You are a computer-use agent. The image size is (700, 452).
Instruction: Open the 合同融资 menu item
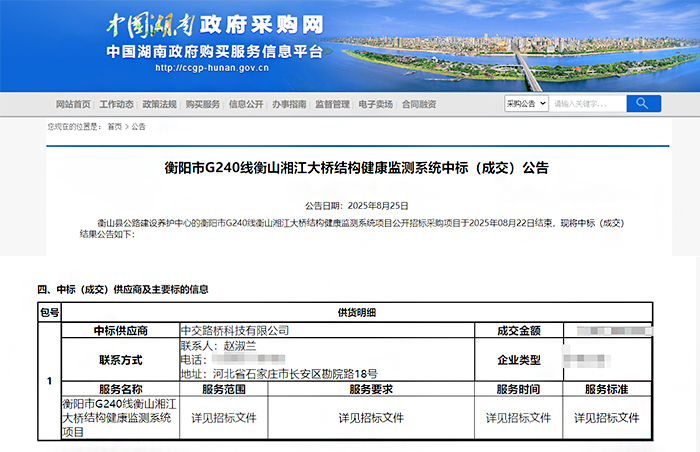click(419, 104)
